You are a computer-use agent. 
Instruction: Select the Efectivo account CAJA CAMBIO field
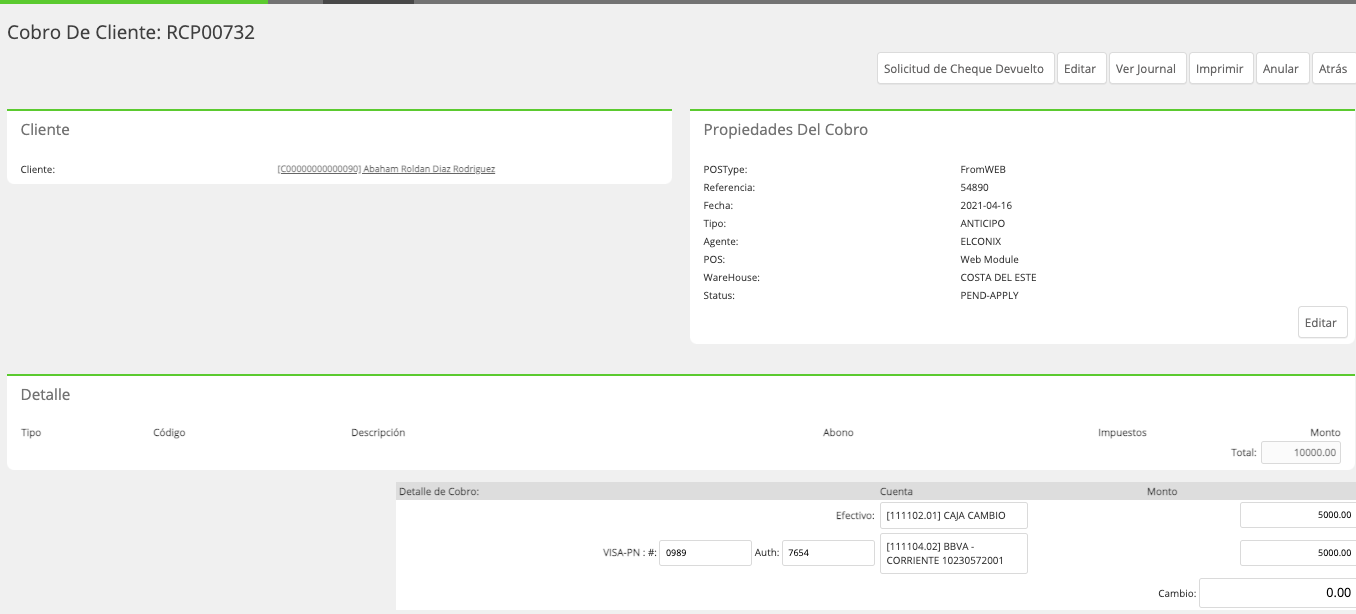[x=954, y=516]
